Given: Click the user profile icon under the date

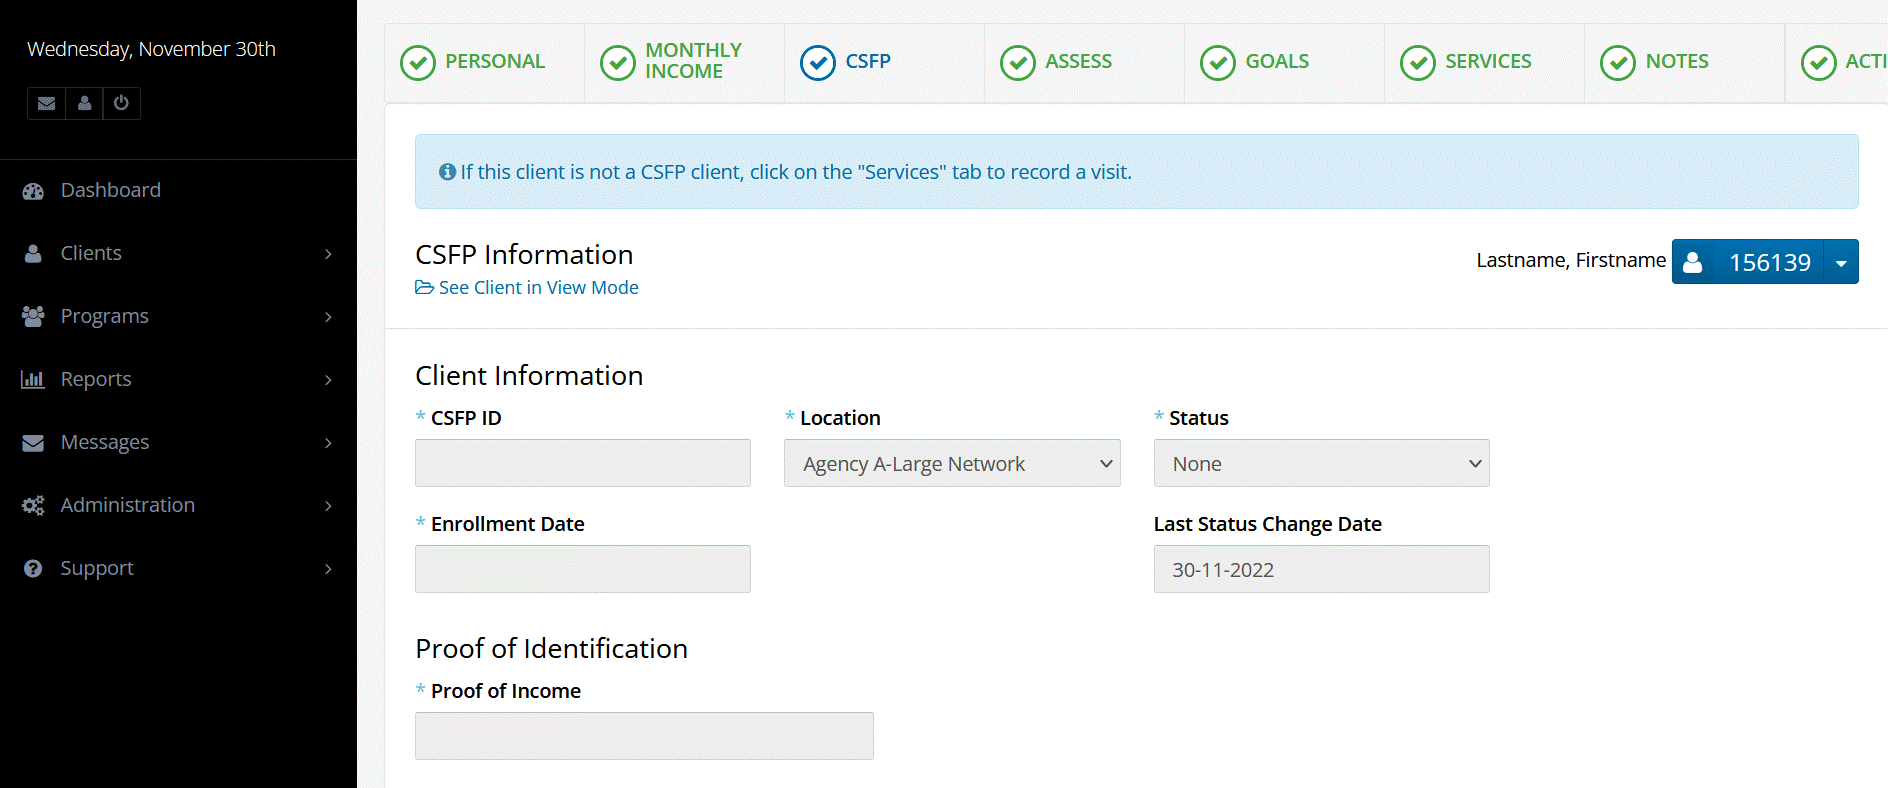Looking at the screenshot, I should (x=84, y=103).
